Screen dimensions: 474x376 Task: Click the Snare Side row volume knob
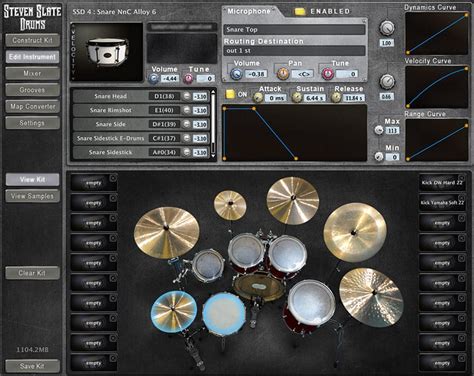[187, 124]
